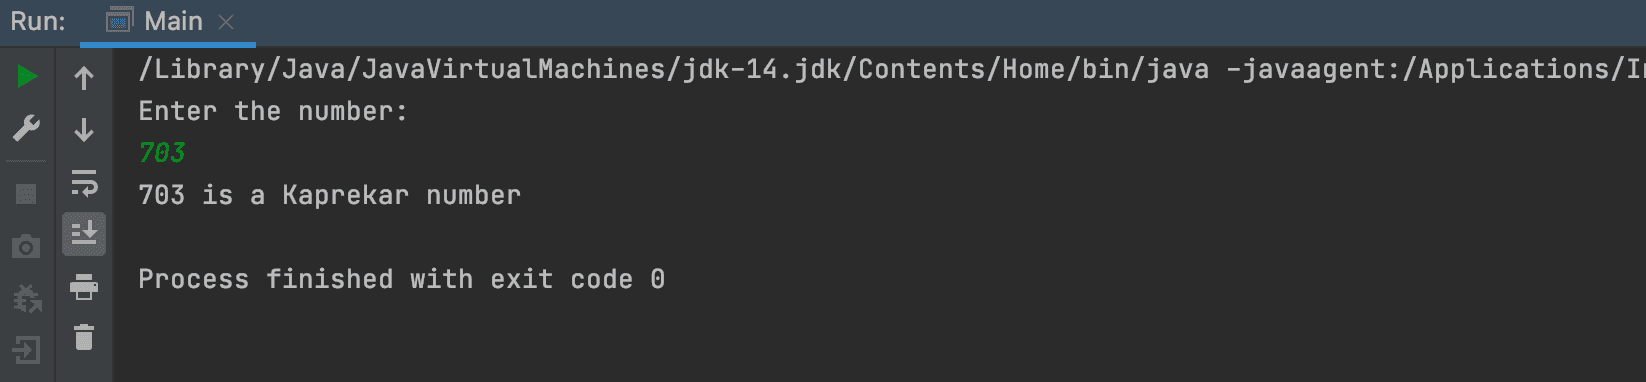Print console output with the printer icon
The height and width of the screenshot is (382, 1646).
pyautogui.click(x=84, y=287)
